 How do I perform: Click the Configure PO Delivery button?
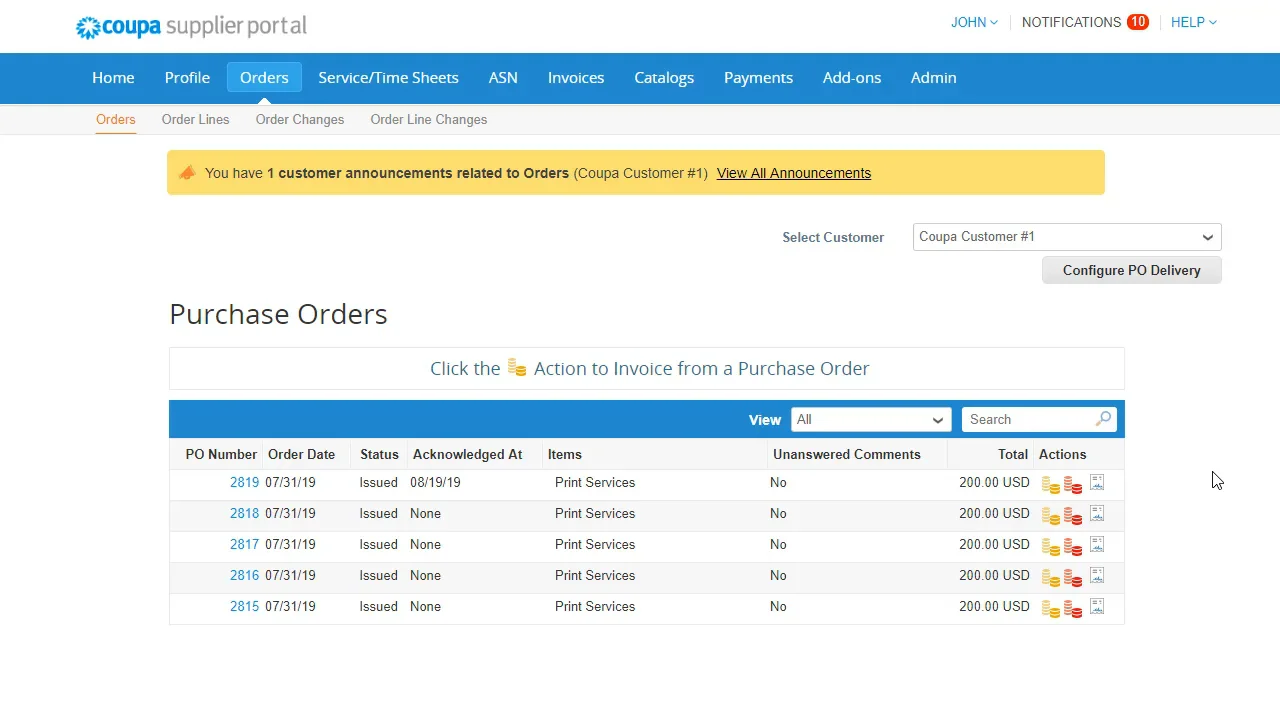tap(1132, 270)
